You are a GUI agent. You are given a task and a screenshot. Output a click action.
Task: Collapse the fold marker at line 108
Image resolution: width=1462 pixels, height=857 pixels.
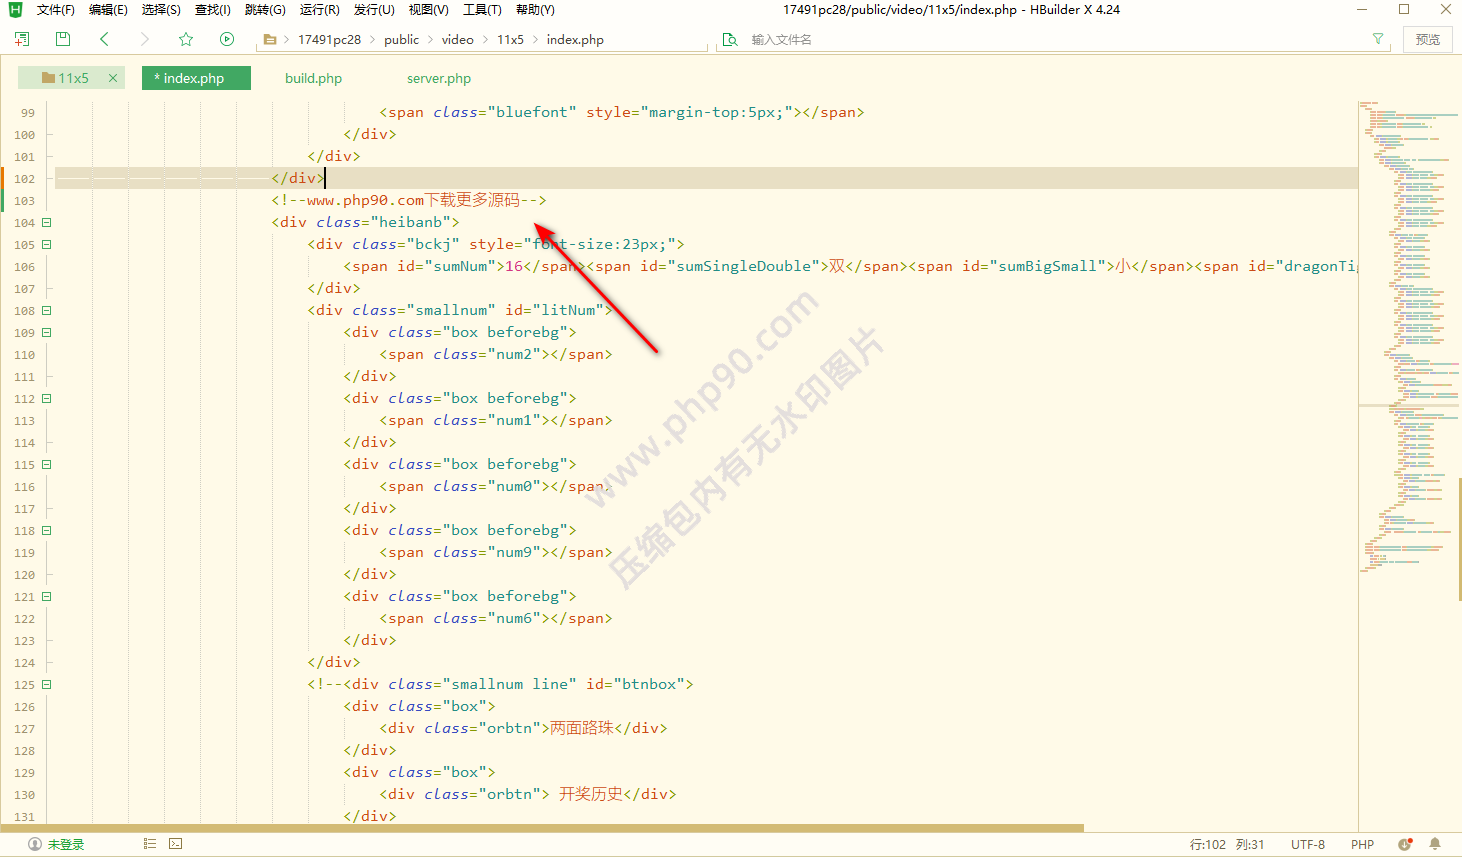tap(46, 311)
